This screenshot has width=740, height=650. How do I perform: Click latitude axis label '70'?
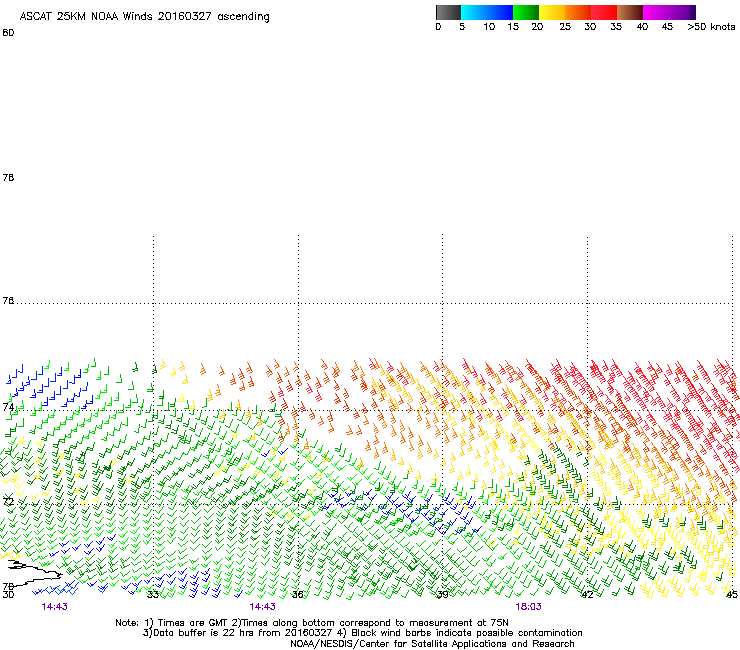[8, 587]
